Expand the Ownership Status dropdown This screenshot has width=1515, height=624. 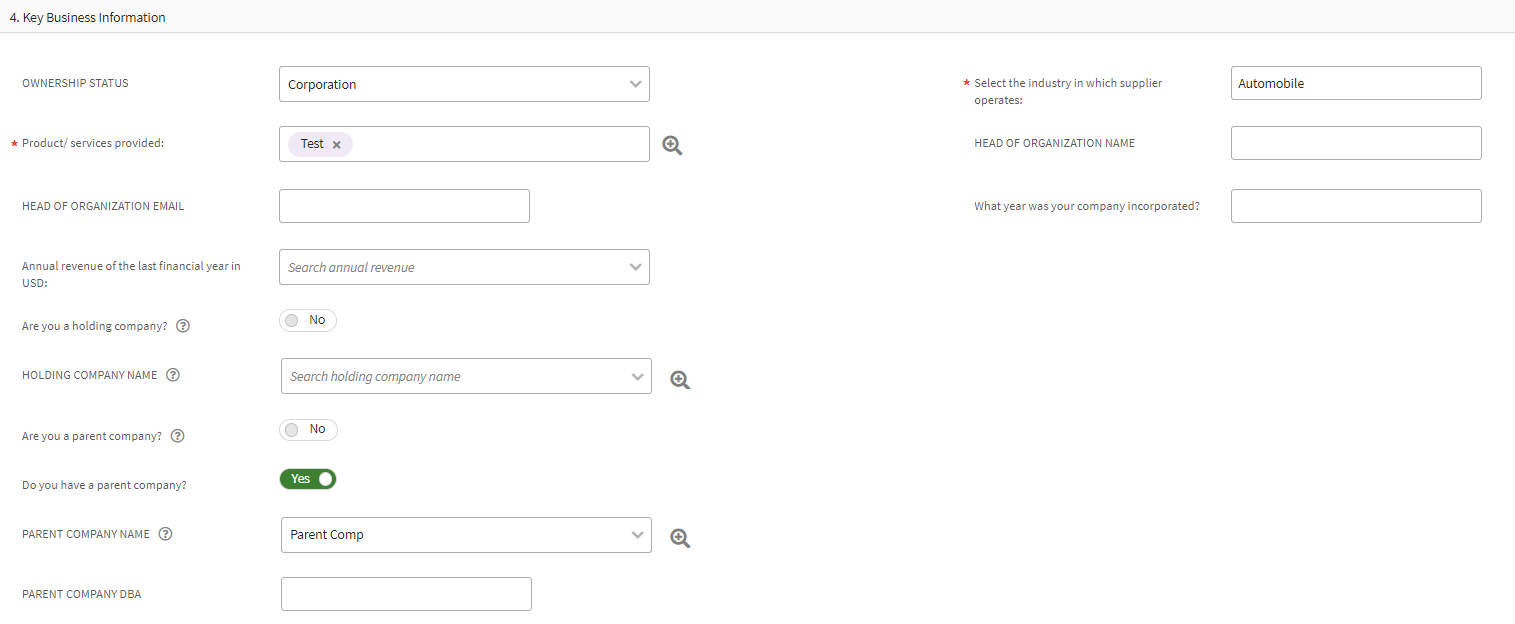464,84
